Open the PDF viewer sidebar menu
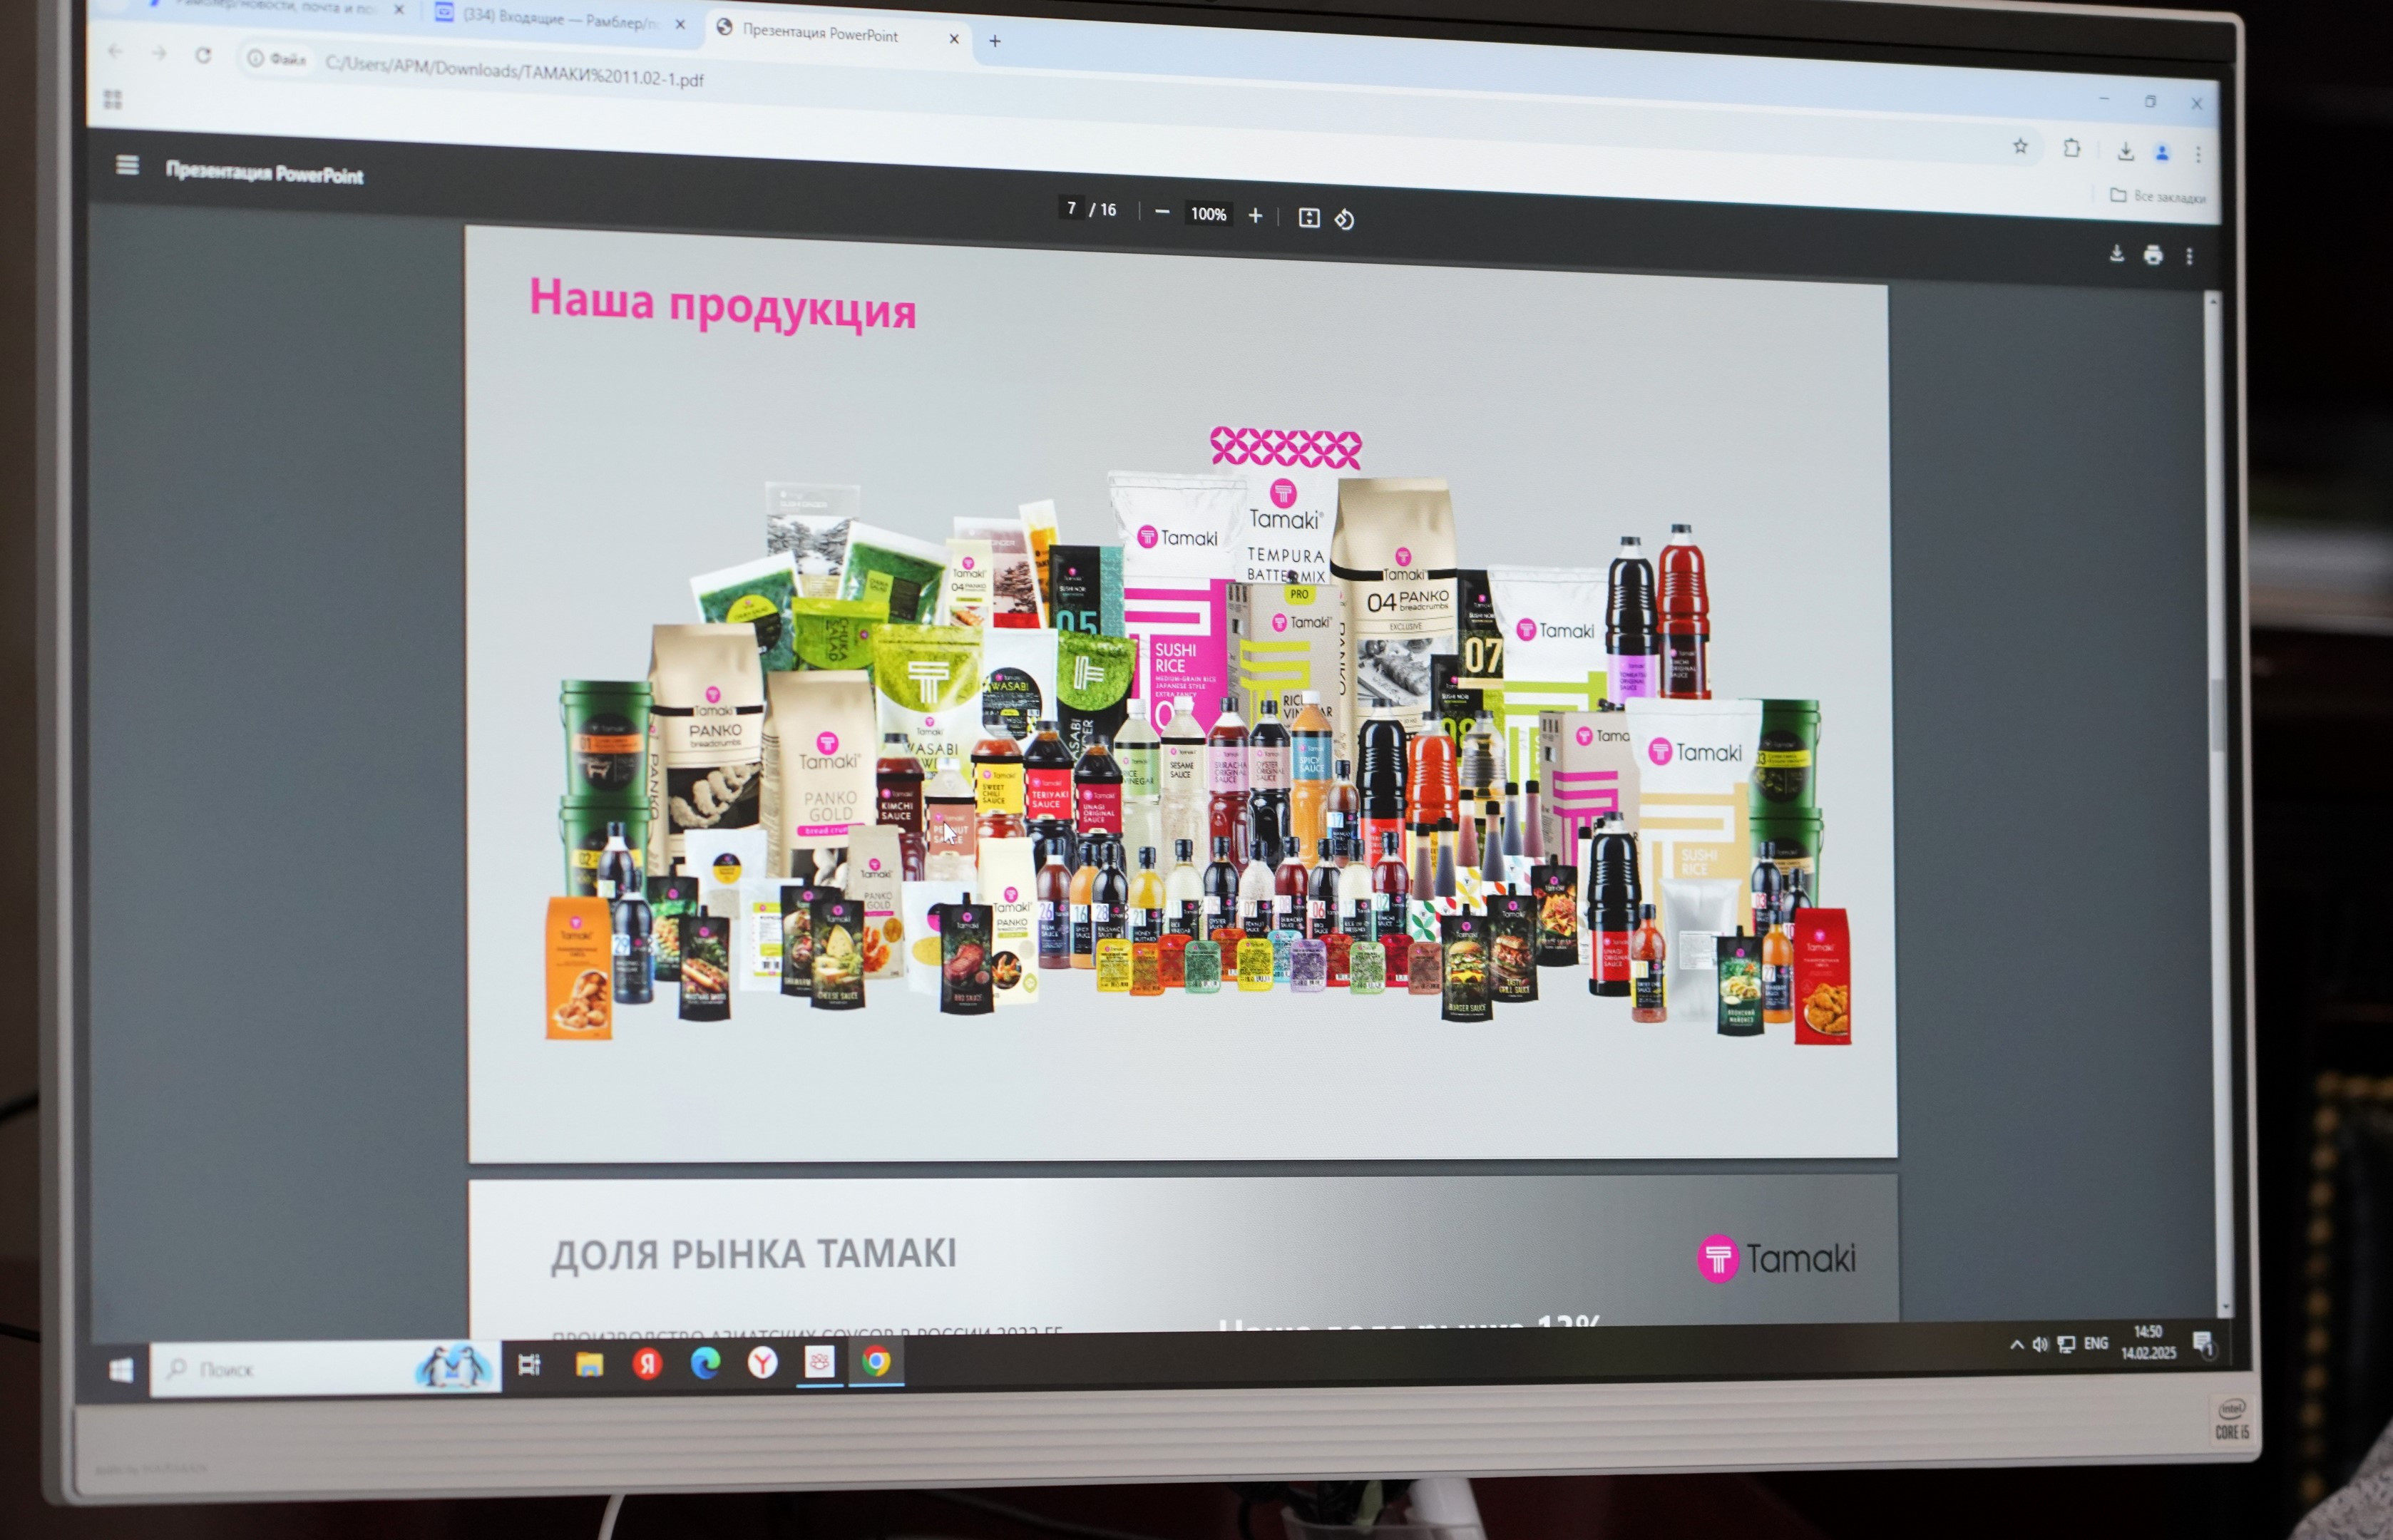2393x1540 pixels. coord(127,165)
